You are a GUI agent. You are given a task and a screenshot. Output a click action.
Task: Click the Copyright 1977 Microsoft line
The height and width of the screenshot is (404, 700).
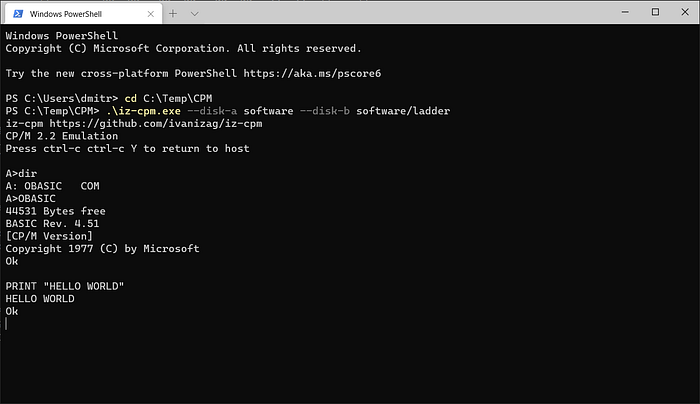pyautogui.click(x=102, y=248)
